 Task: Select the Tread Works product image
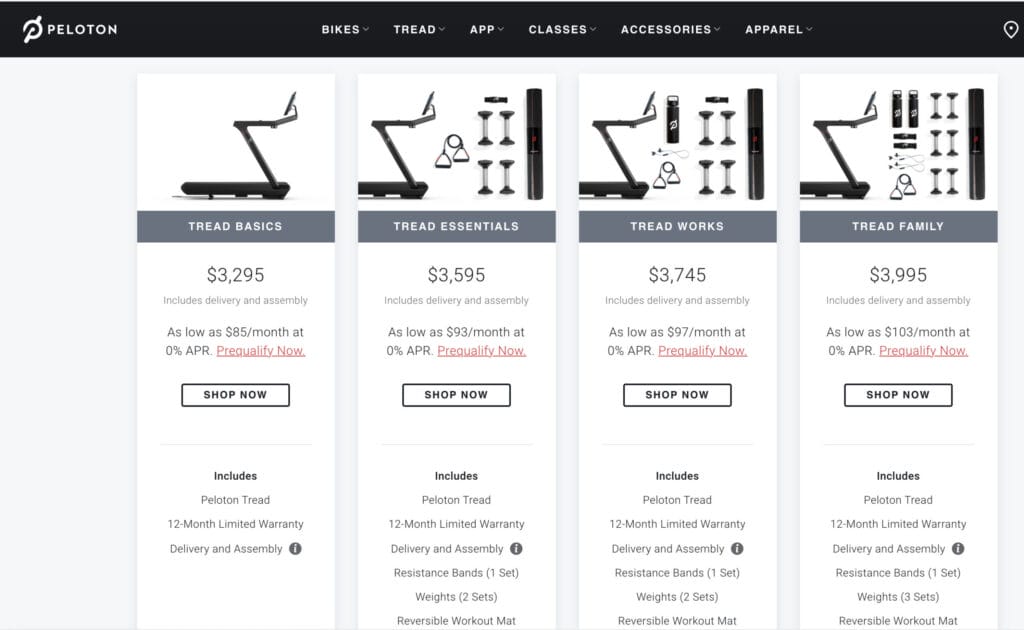click(677, 142)
